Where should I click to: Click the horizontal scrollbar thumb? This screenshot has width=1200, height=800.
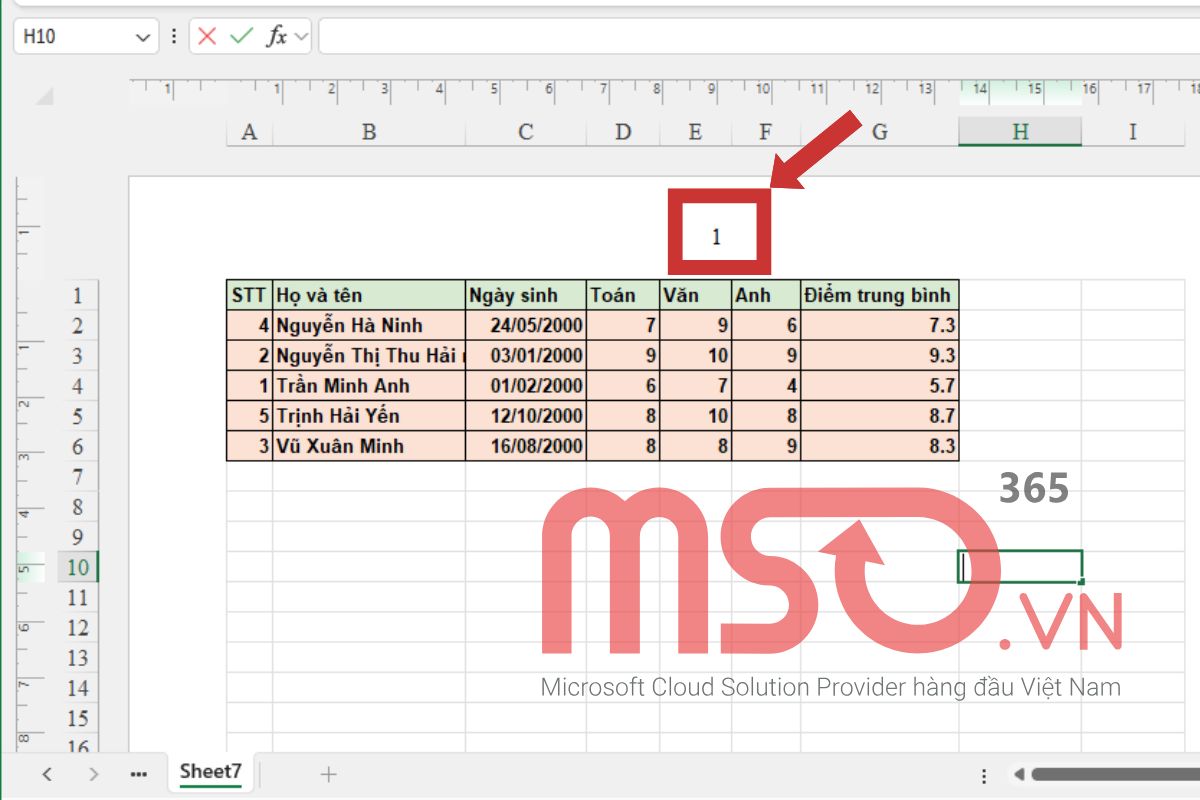pyautogui.click(x=1115, y=774)
